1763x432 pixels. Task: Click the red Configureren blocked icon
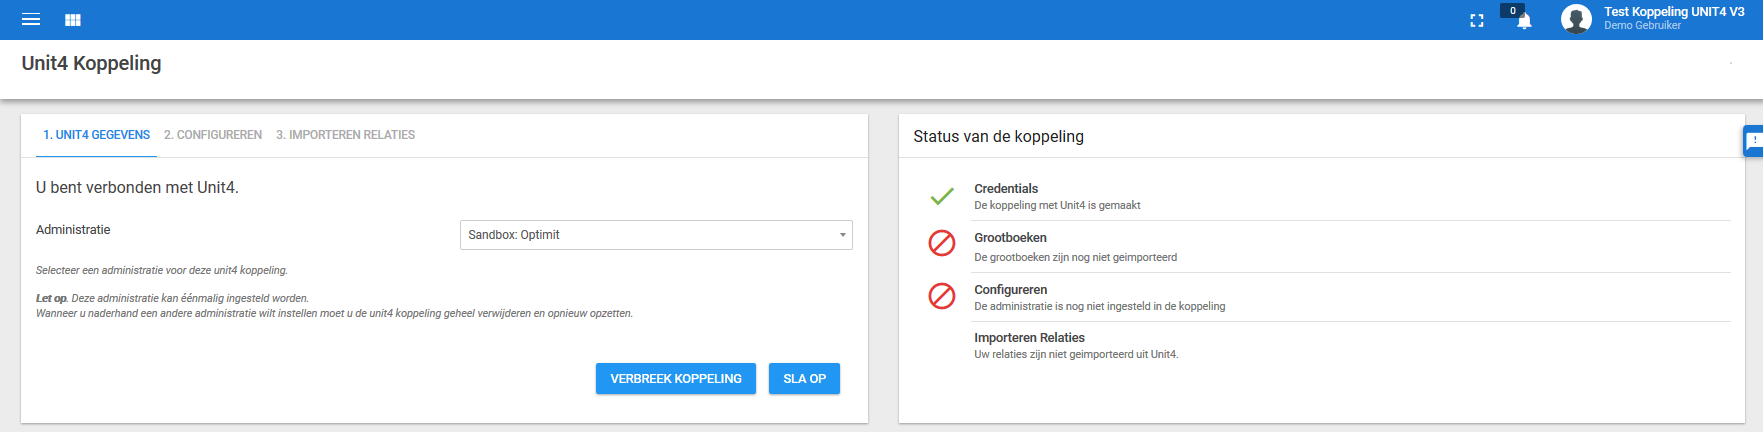[942, 296]
